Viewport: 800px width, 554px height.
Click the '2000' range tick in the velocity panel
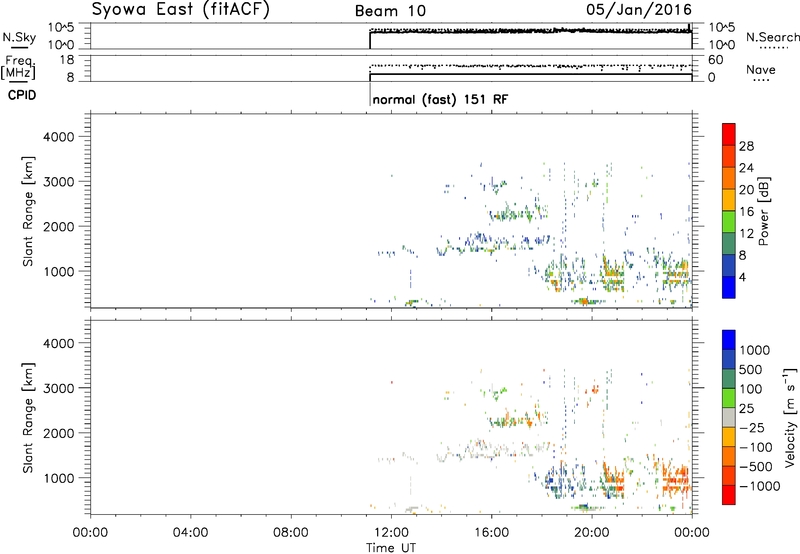point(59,433)
